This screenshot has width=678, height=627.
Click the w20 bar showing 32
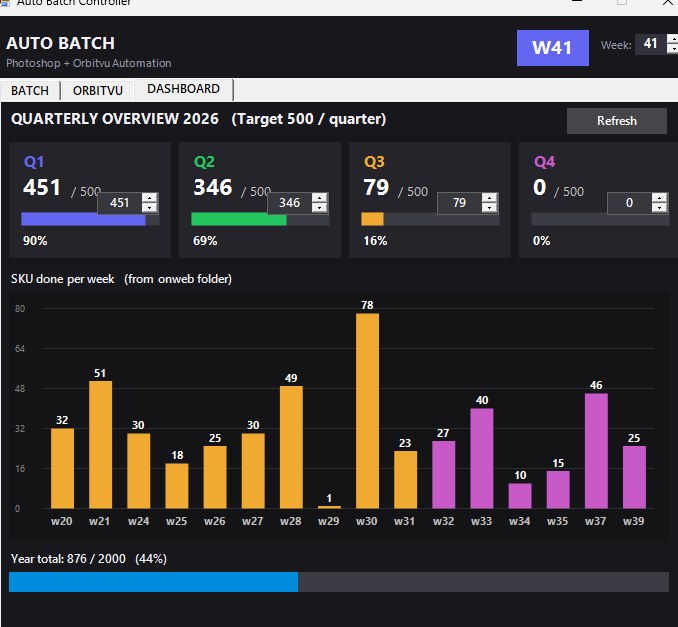[62, 468]
